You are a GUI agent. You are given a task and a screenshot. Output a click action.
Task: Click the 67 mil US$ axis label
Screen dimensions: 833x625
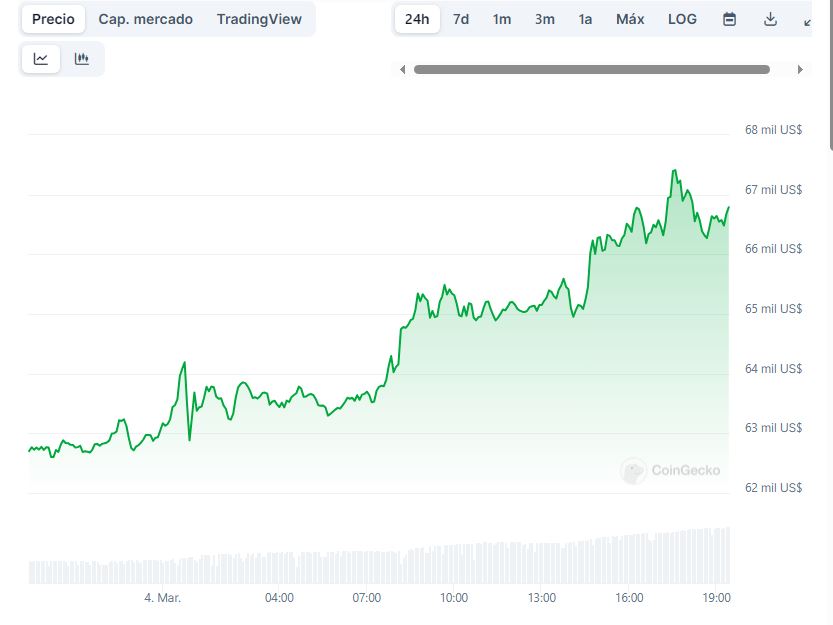pyautogui.click(x=774, y=190)
